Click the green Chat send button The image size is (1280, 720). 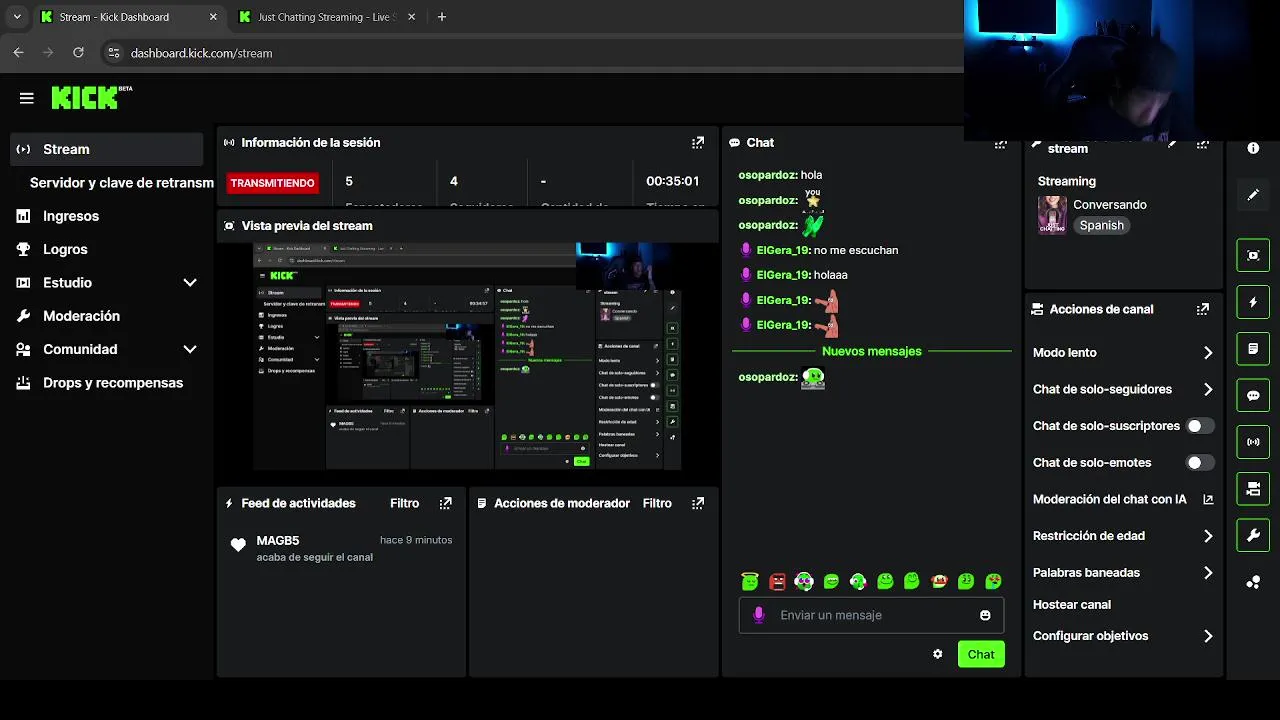(x=981, y=654)
